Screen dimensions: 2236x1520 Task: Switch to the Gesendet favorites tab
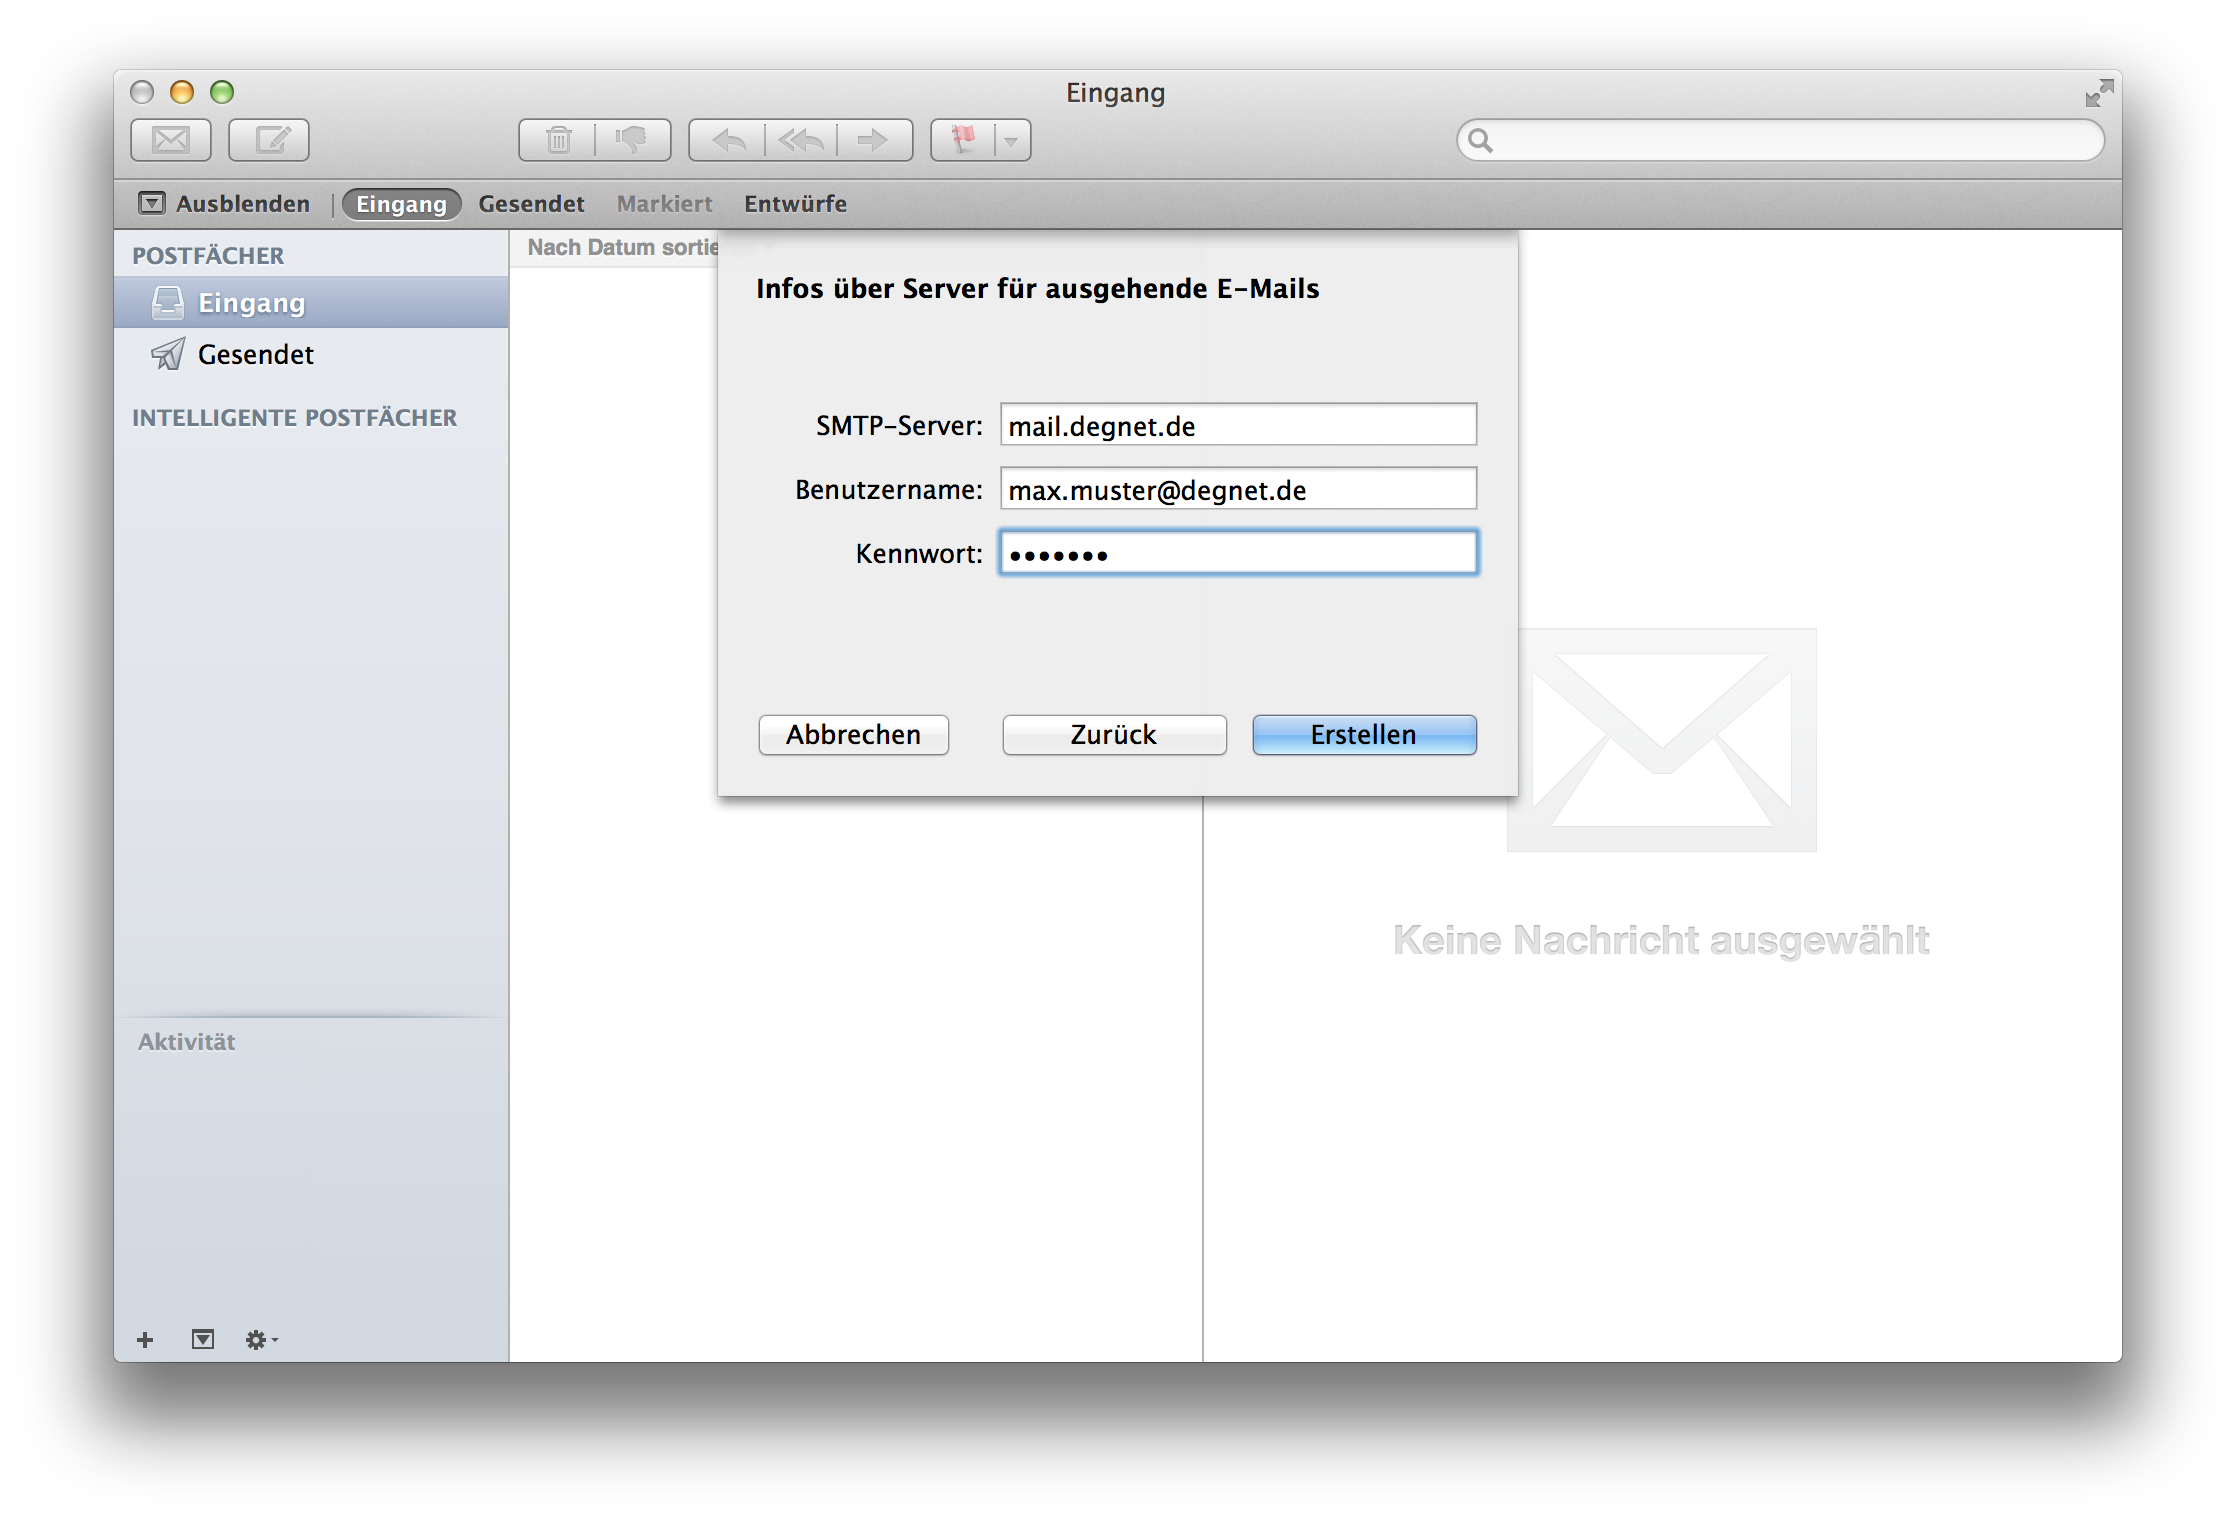click(531, 204)
